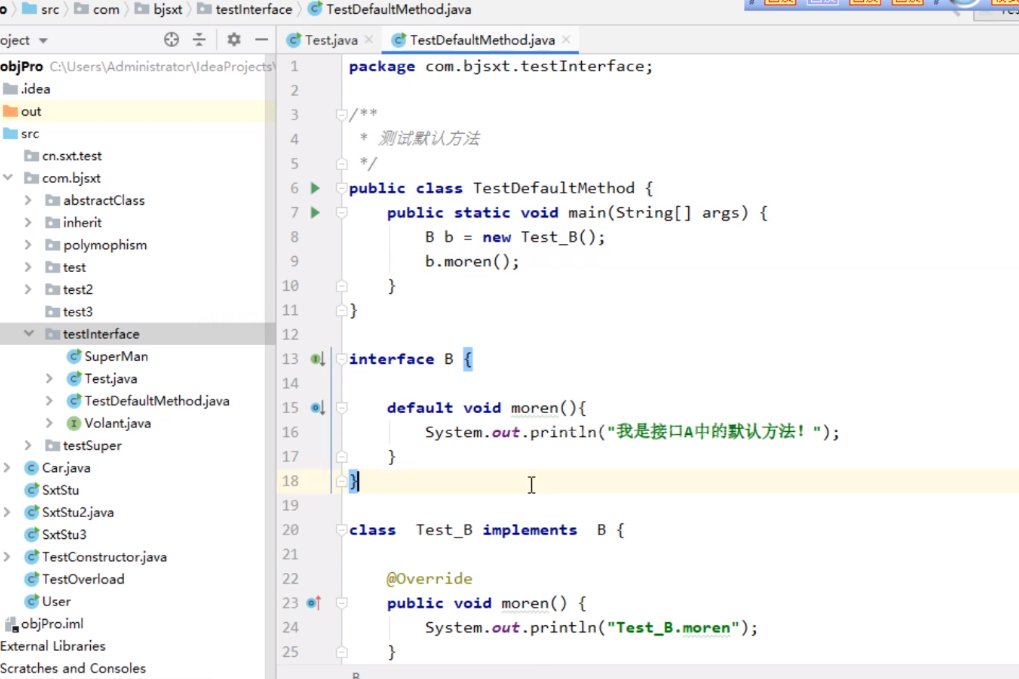Click the overridden-method gutter icon on line 15
This screenshot has height=679, width=1019.
click(x=317, y=408)
